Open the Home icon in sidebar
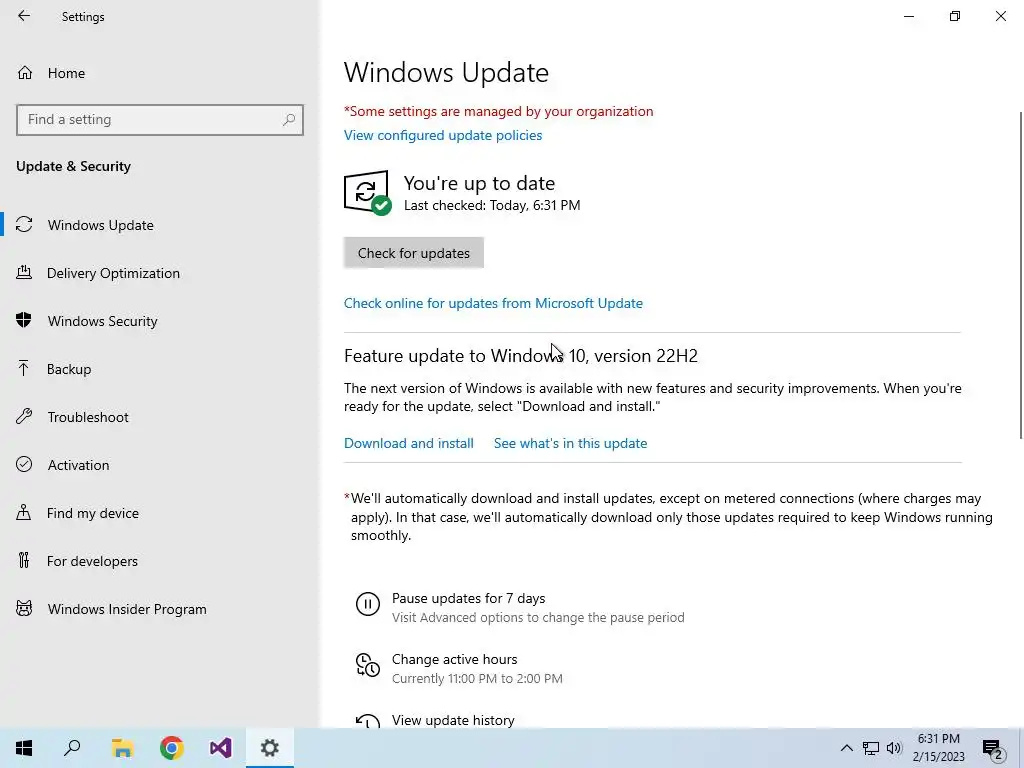1024x768 pixels. click(25, 72)
